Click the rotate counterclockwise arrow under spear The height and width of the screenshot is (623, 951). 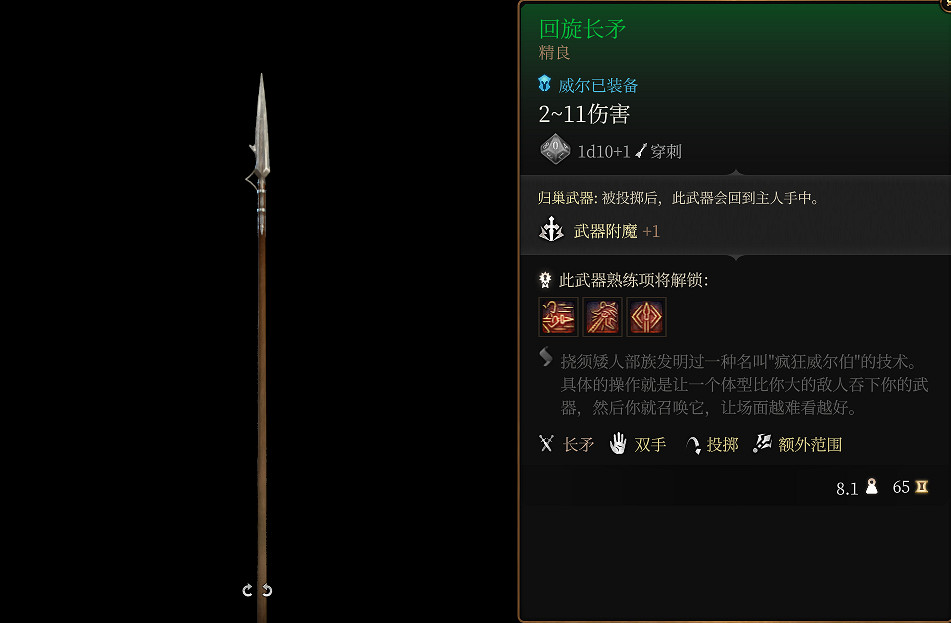[247, 590]
